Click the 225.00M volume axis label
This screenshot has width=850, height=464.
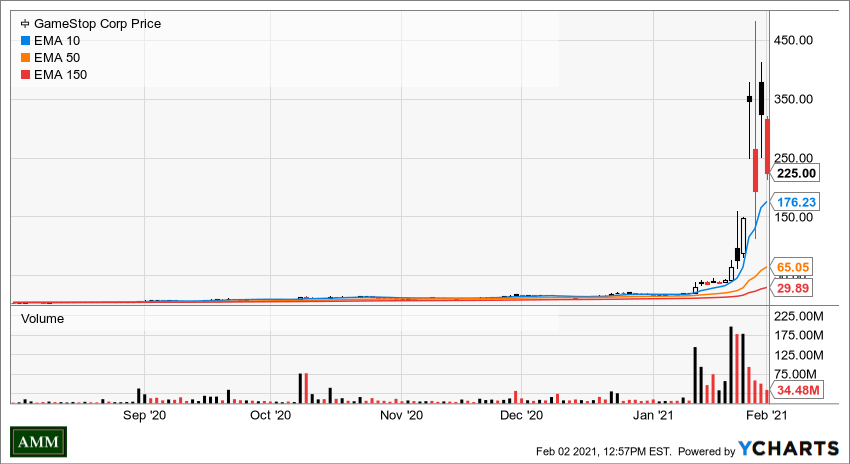pos(799,316)
